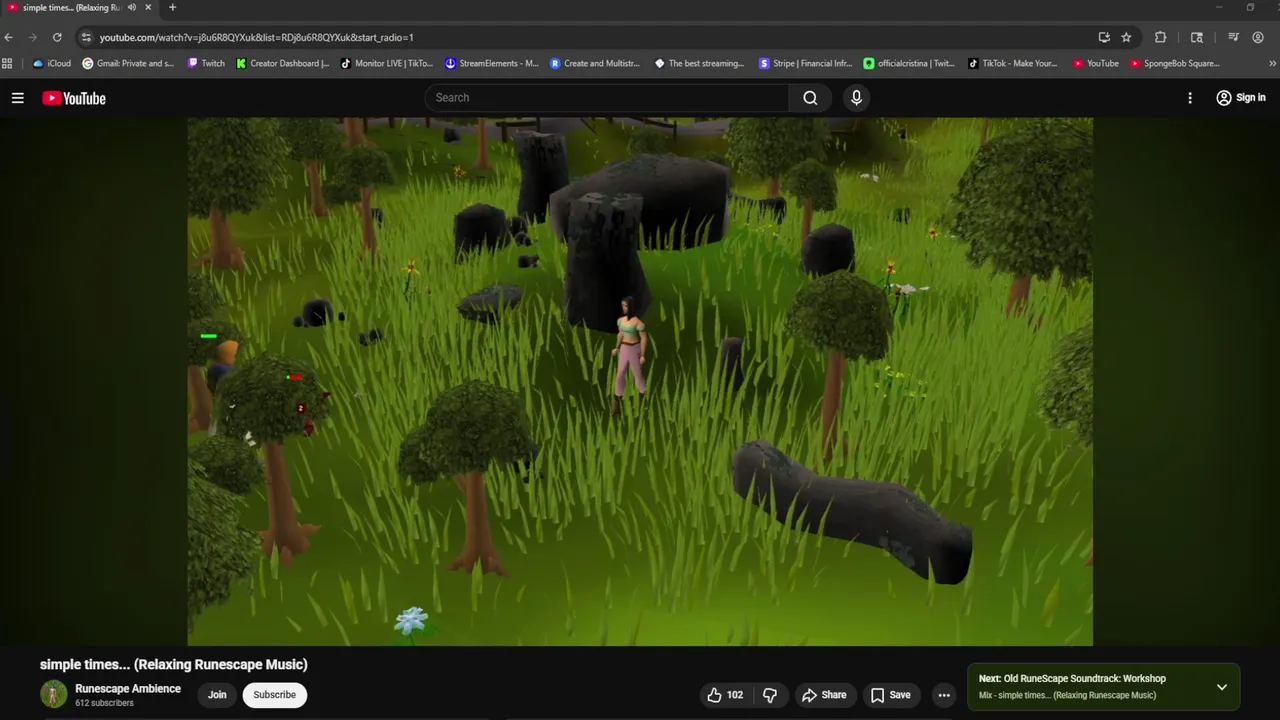The image size is (1280, 720).
Task: Start voice search with the microphone
Action: (x=856, y=98)
